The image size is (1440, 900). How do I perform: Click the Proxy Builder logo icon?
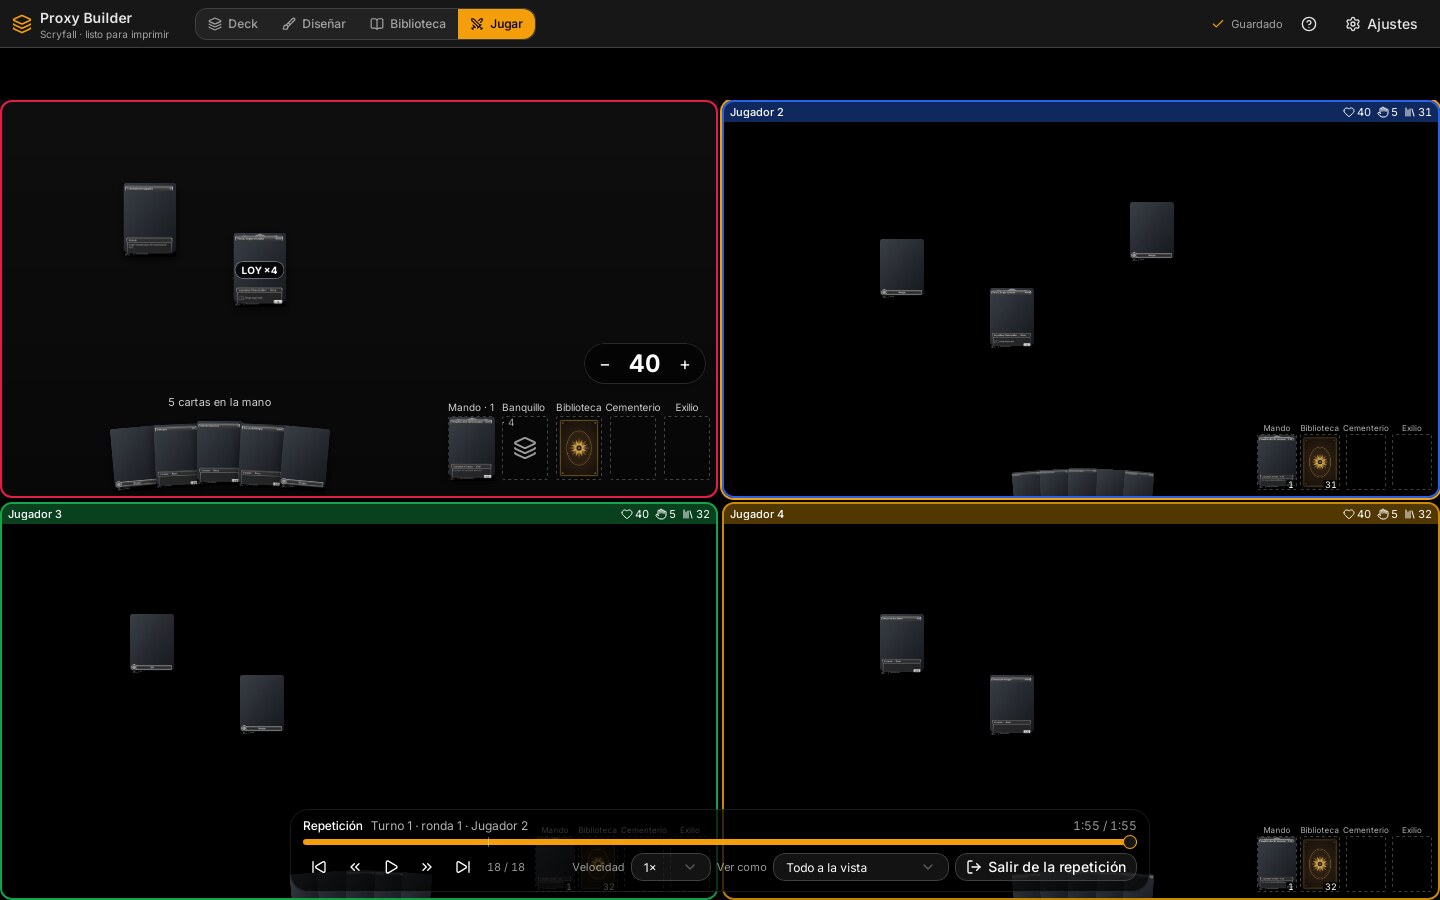tap(22, 24)
